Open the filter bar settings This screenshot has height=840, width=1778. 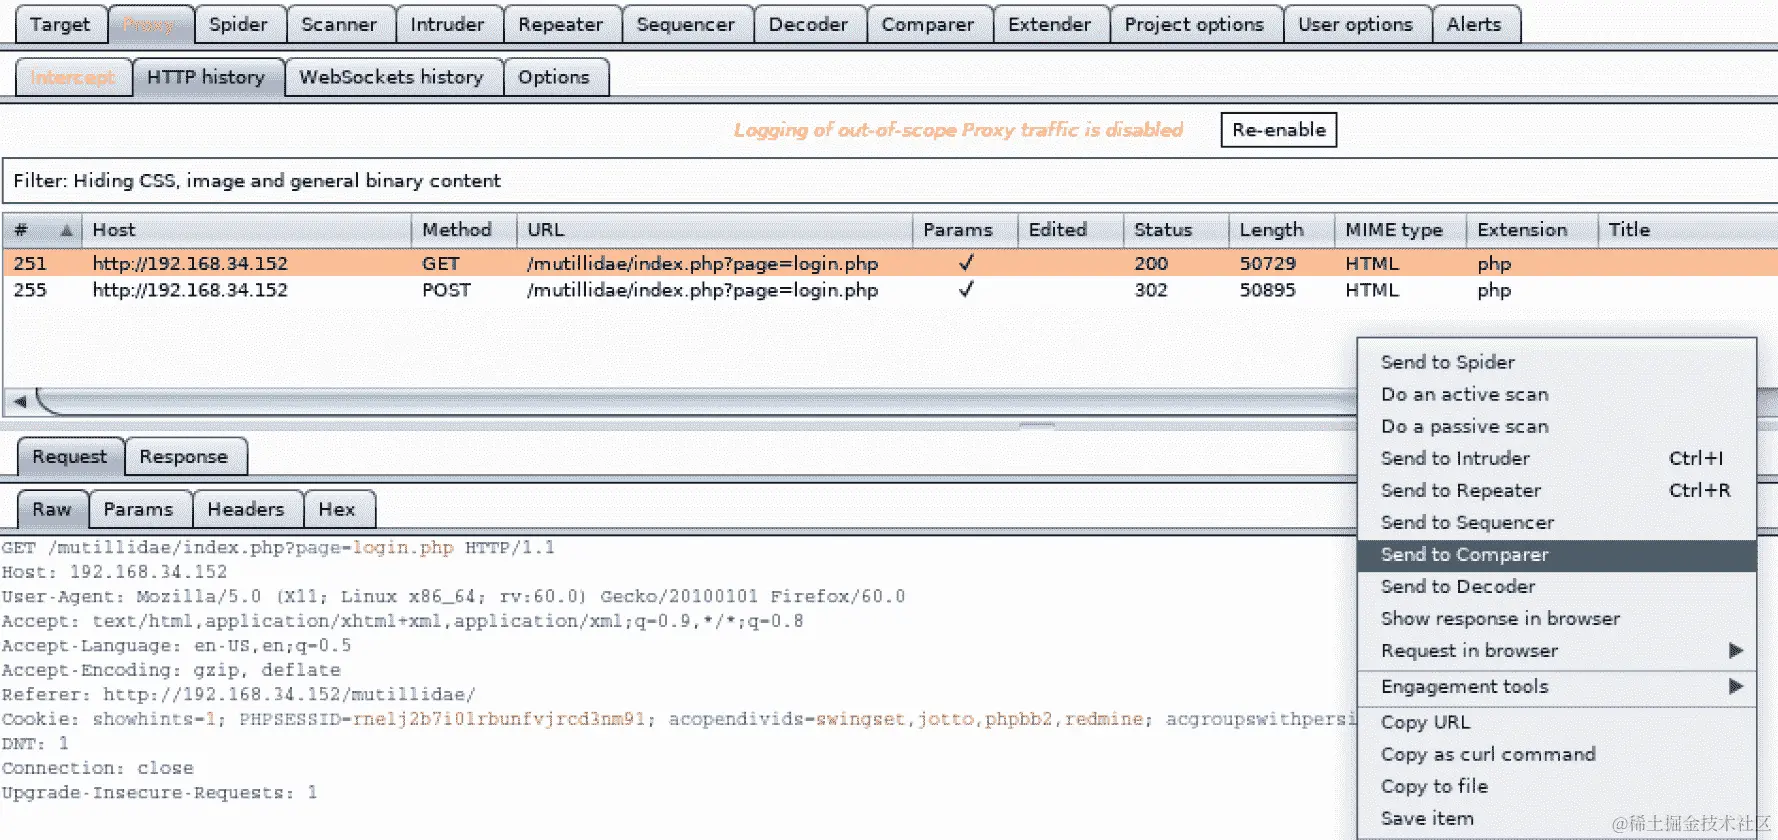[889, 181]
